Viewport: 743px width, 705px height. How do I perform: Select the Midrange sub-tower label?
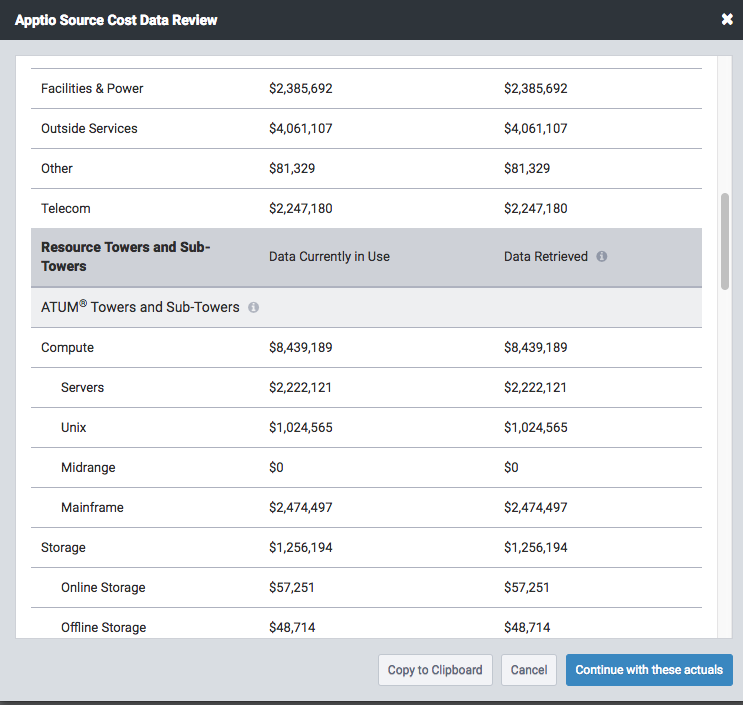pyautogui.click(x=88, y=468)
